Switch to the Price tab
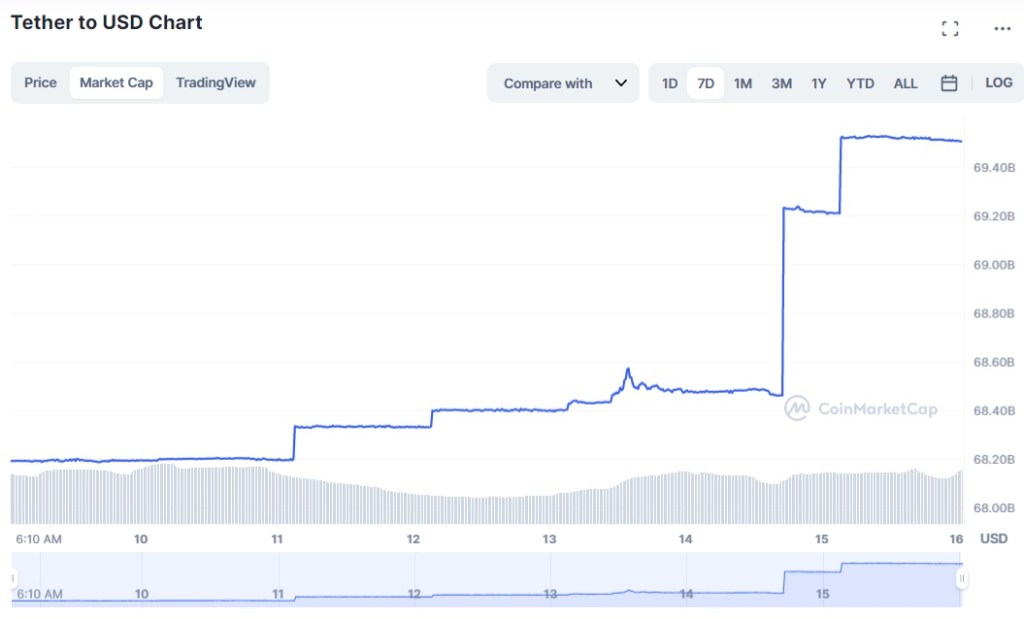The image size is (1024, 619). click(x=40, y=83)
